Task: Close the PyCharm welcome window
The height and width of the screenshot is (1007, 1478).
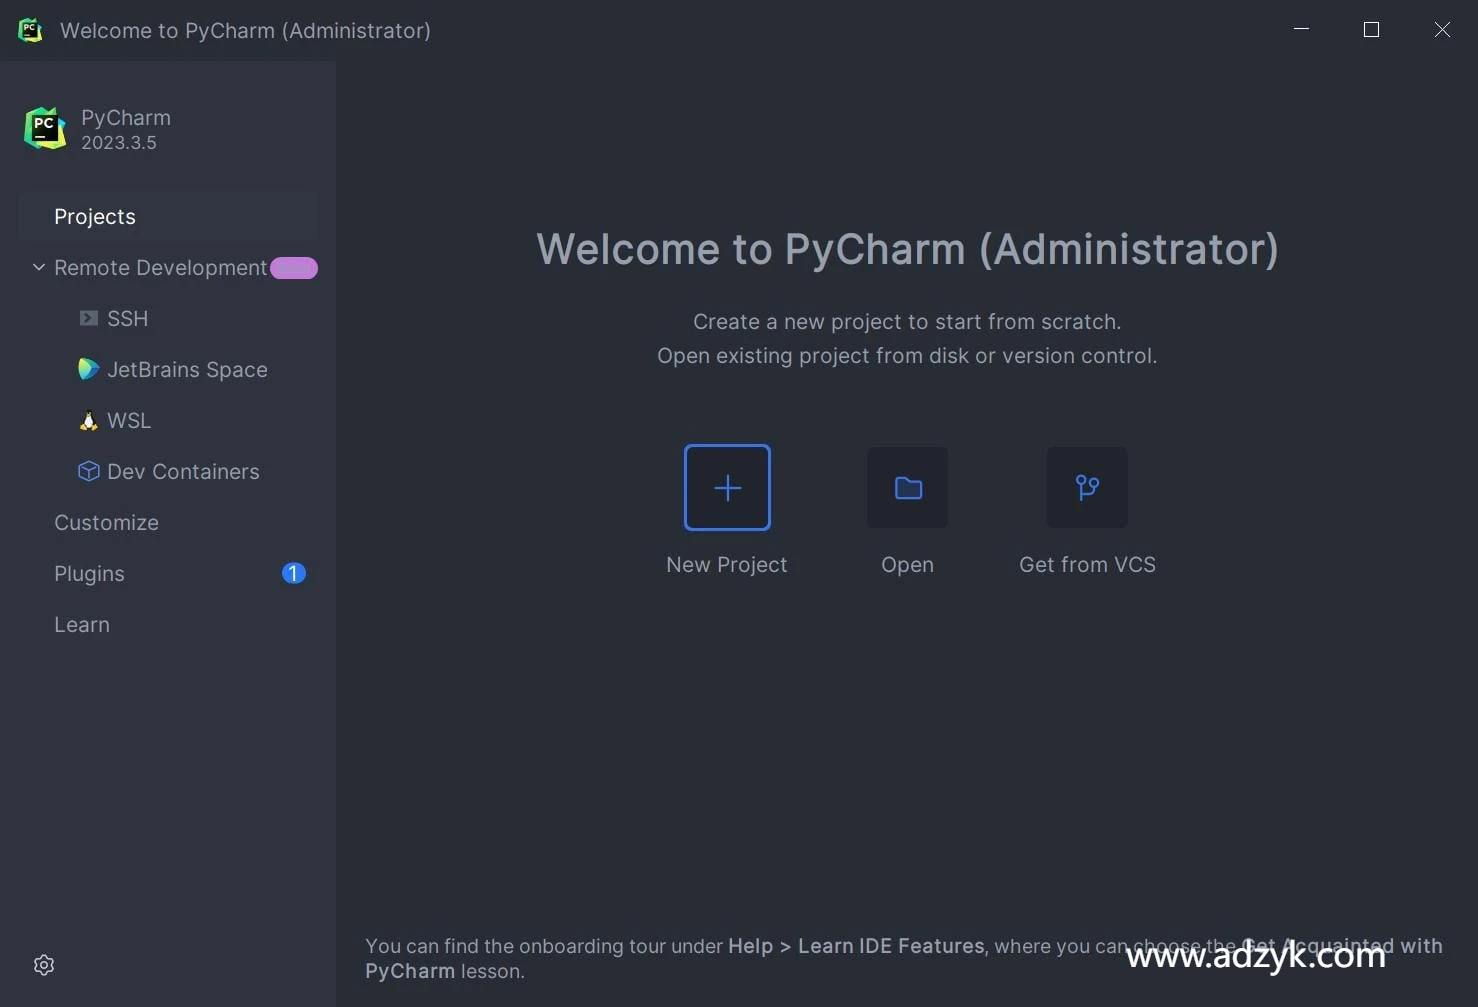Action: click(1442, 29)
